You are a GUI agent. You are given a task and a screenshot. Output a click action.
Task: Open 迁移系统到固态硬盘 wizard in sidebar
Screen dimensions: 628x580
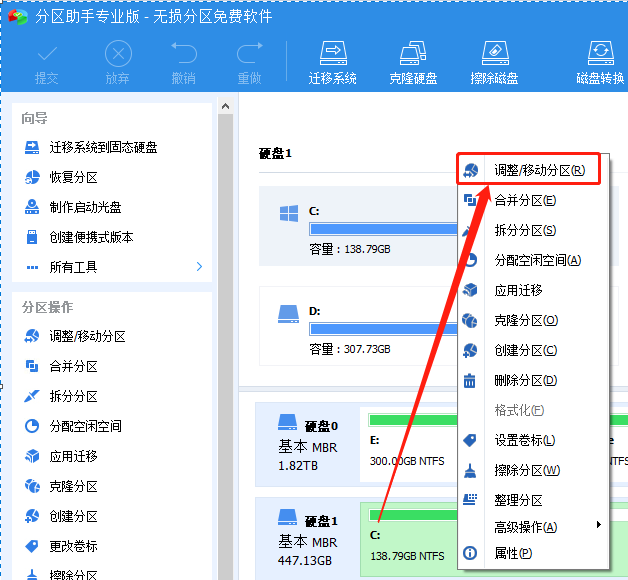91,147
